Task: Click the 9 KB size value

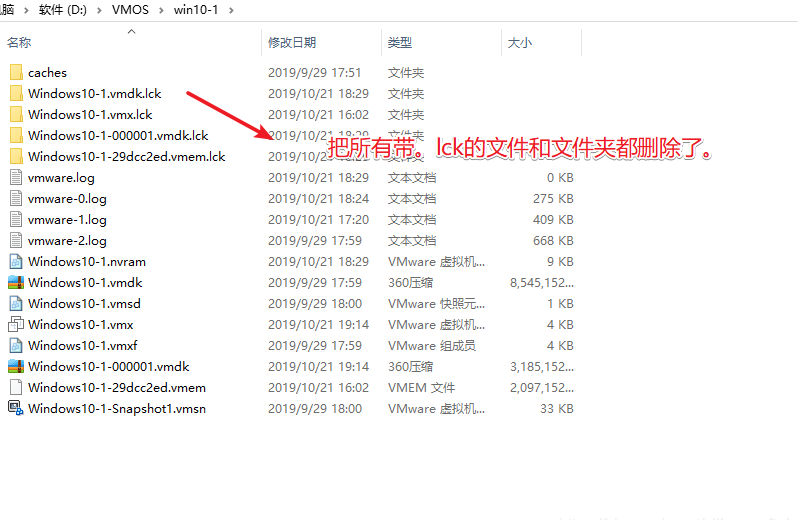Action: click(560, 262)
